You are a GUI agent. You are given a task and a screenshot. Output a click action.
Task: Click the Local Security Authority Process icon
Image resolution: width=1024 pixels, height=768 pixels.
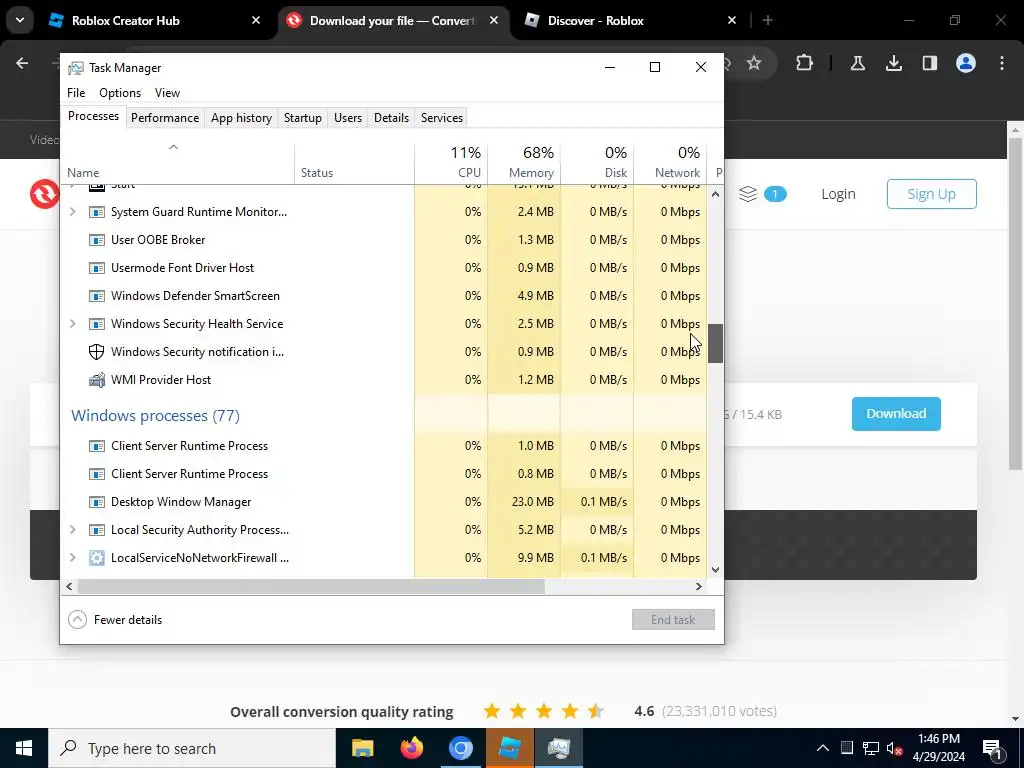(x=97, y=530)
